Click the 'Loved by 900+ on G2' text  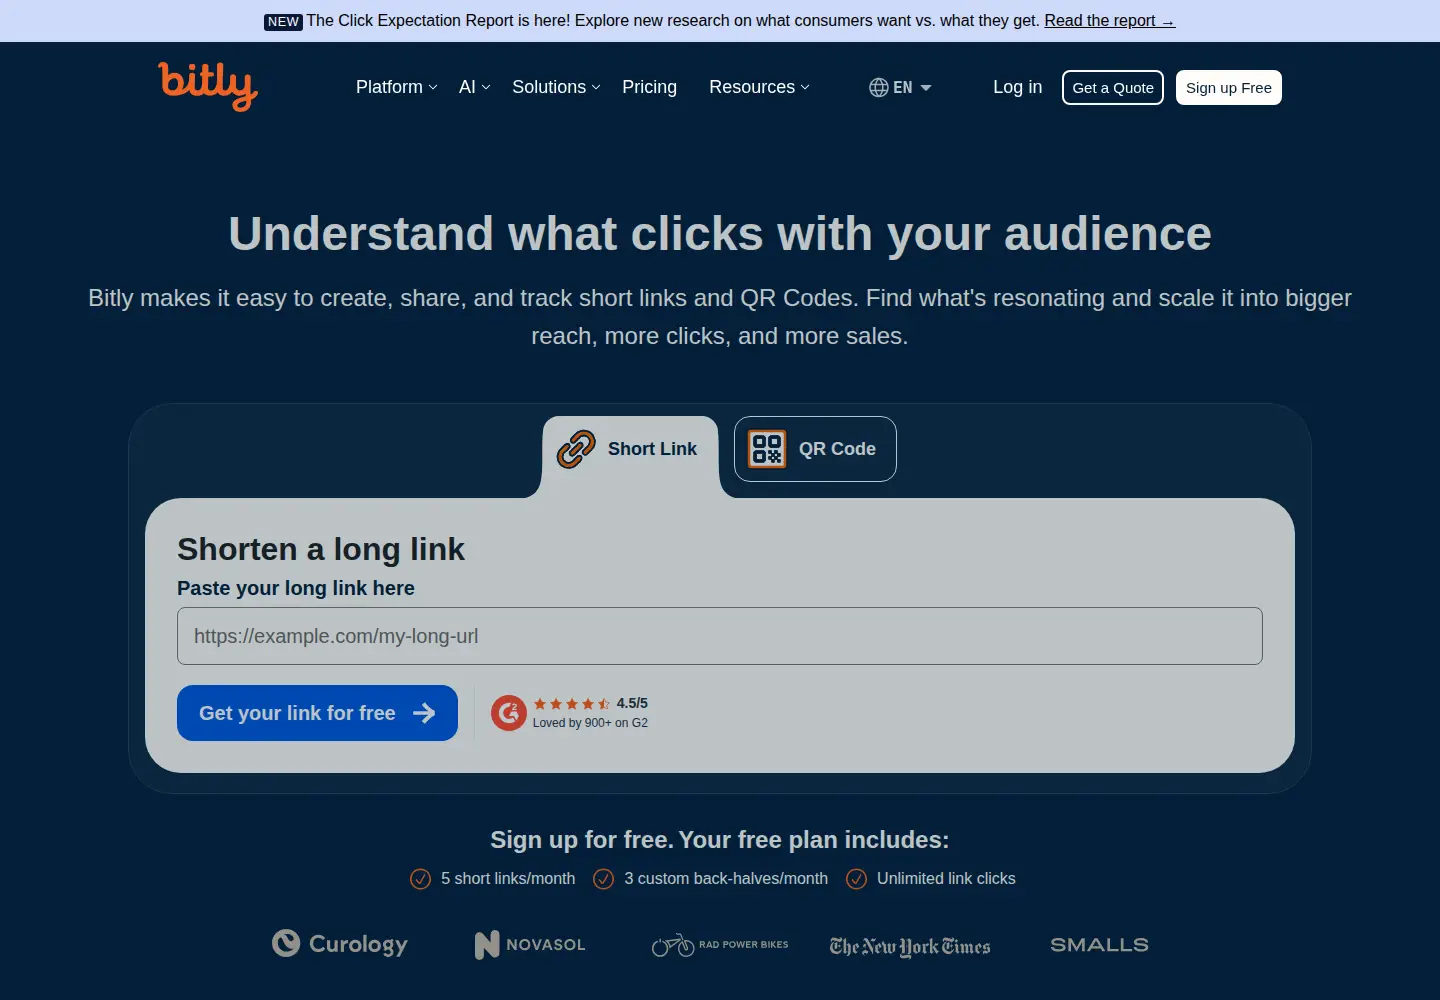590,723
